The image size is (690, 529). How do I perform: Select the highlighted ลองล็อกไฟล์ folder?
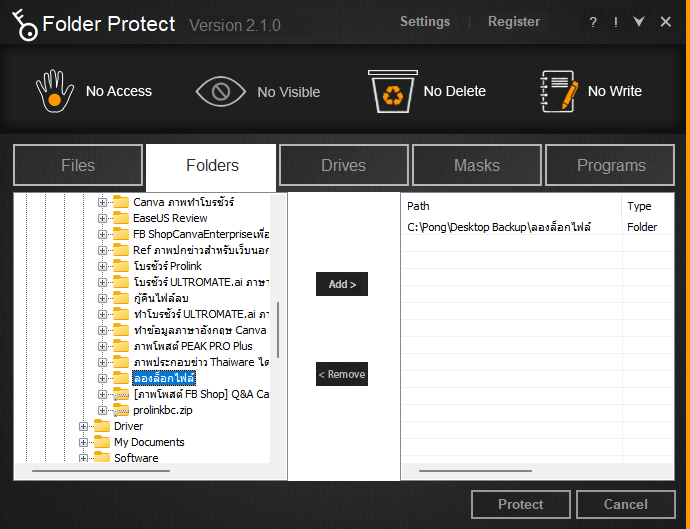coord(164,378)
